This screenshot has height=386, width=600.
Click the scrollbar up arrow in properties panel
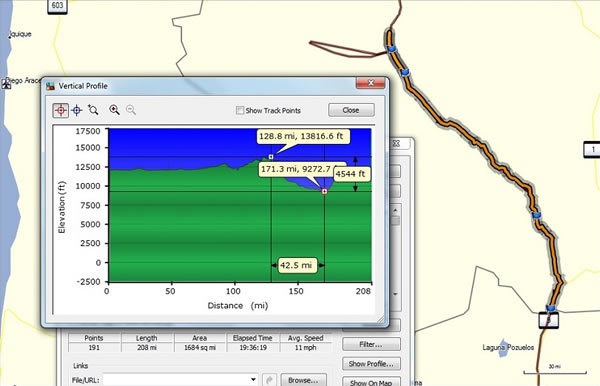pyautogui.click(x=395, y=210)
